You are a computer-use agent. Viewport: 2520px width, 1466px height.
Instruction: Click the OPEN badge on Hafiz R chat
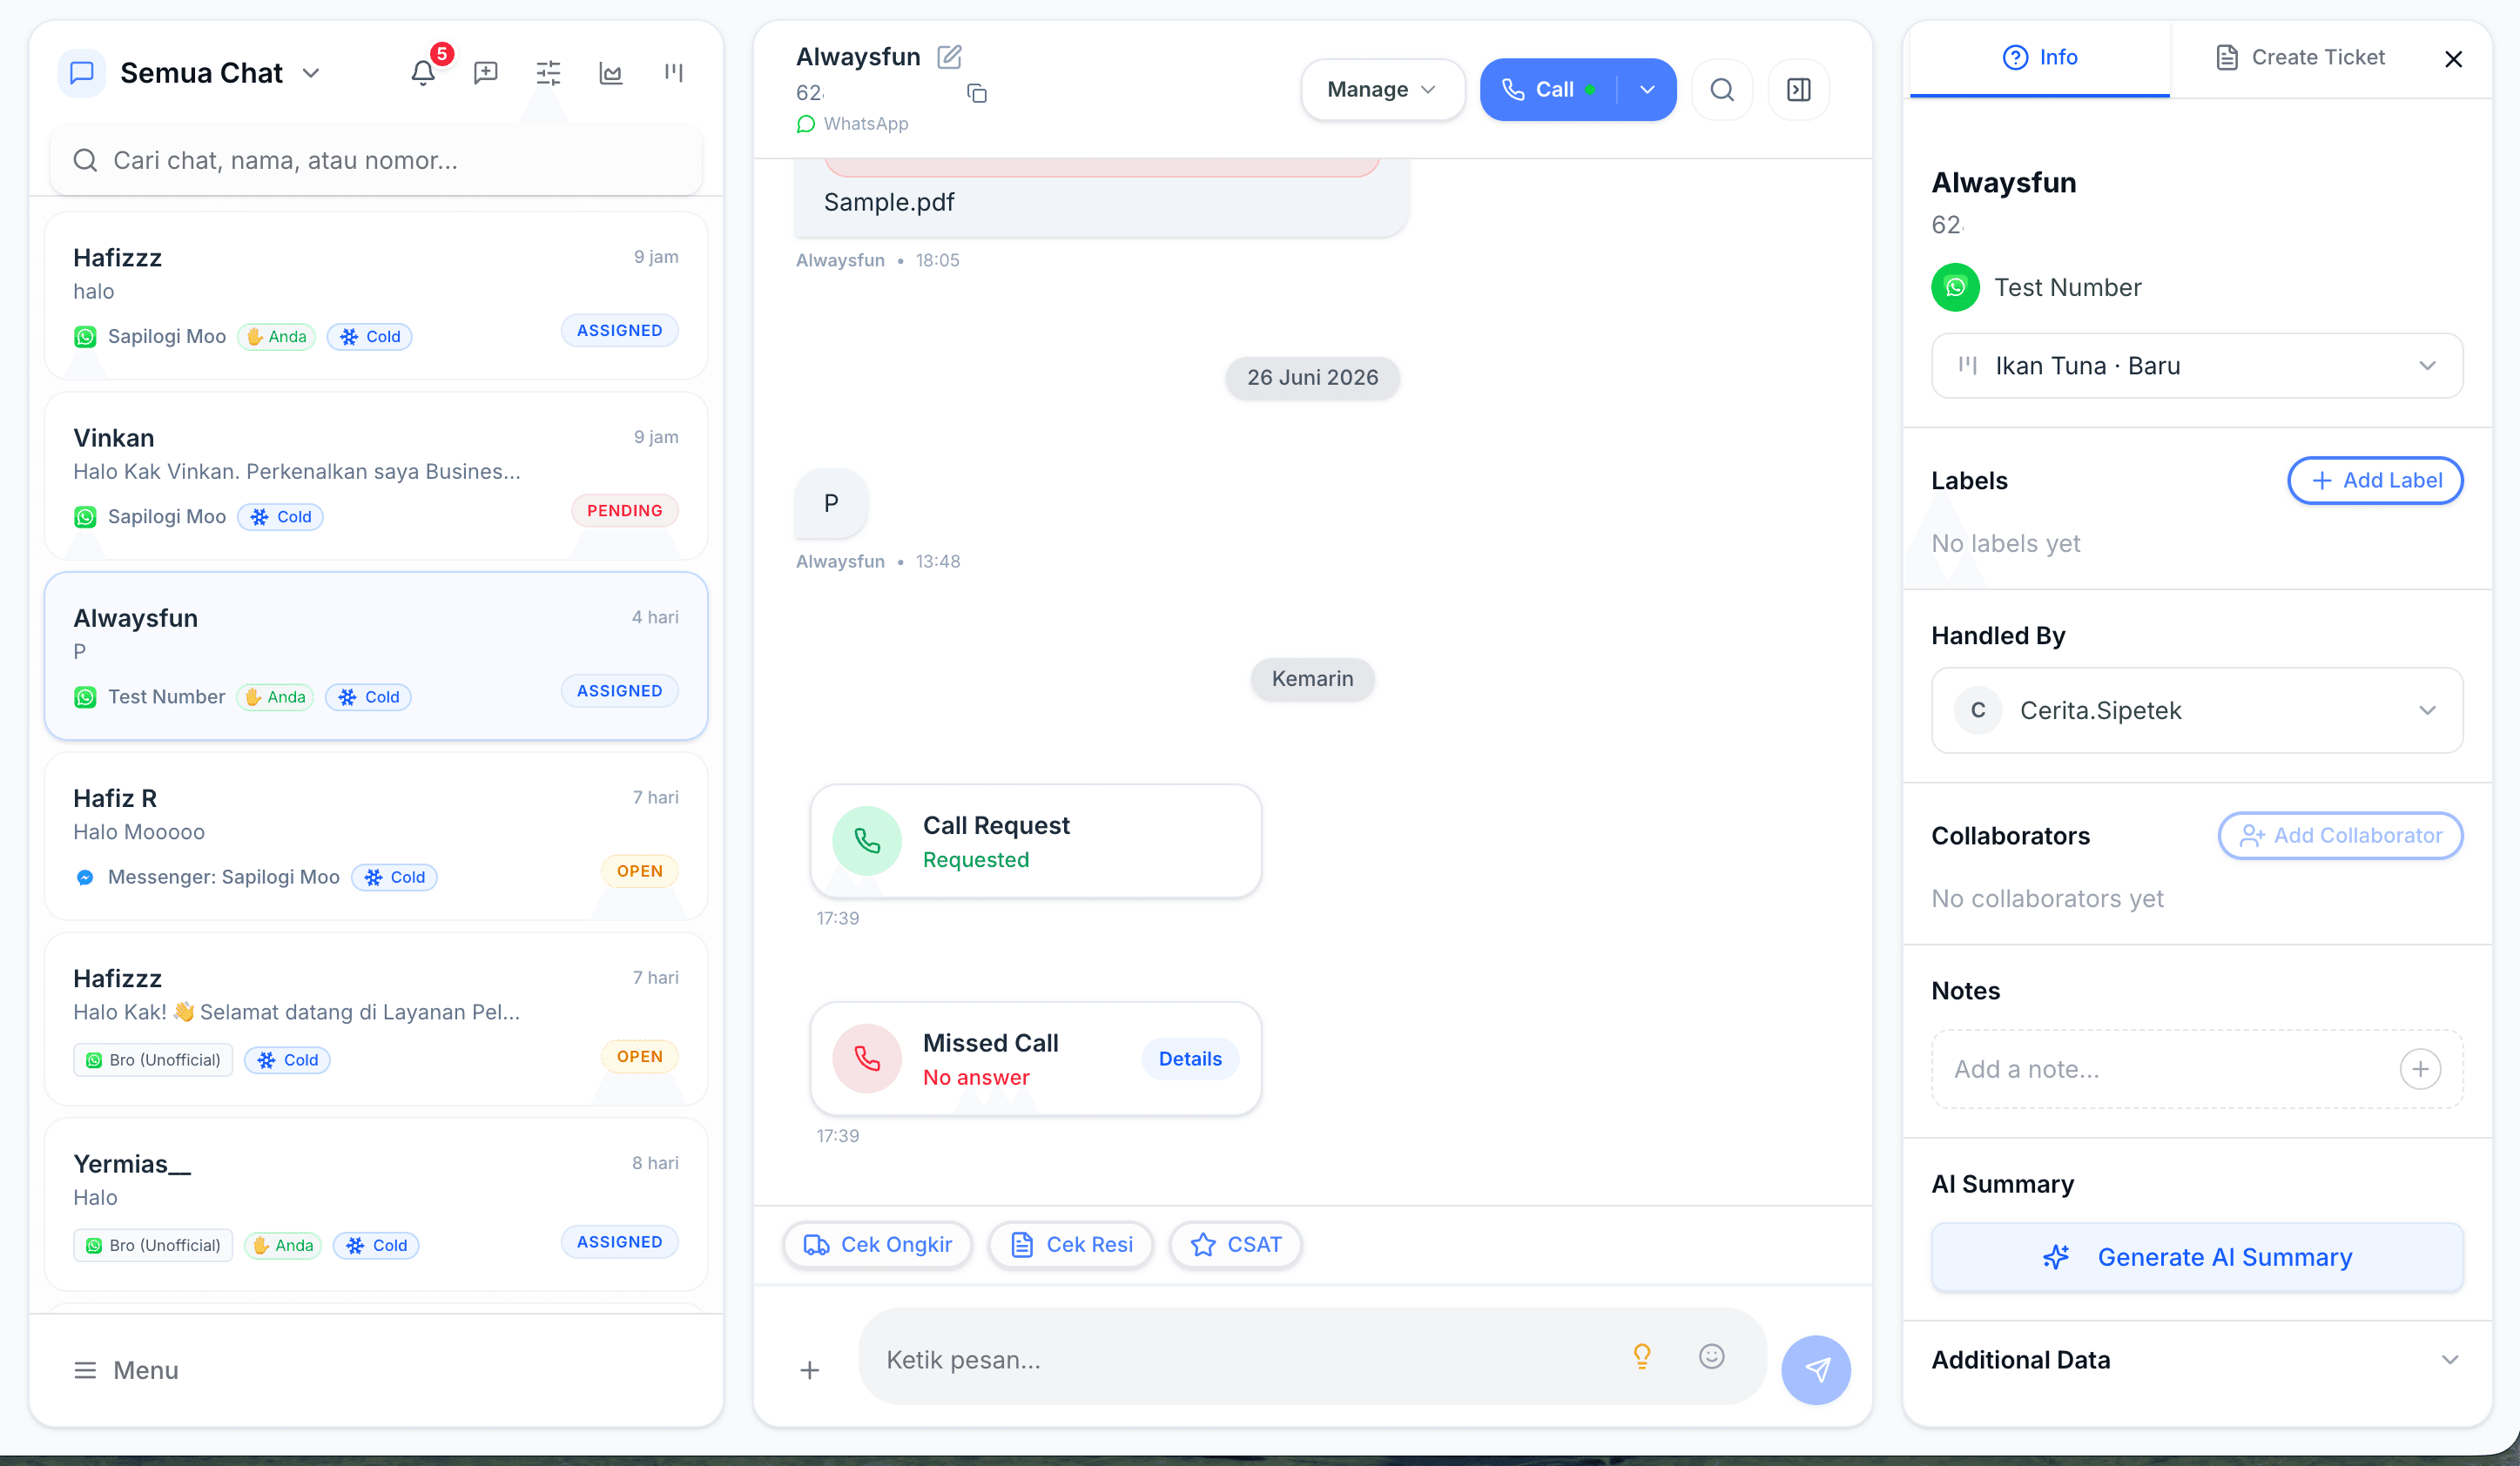(x=639, y=871)
